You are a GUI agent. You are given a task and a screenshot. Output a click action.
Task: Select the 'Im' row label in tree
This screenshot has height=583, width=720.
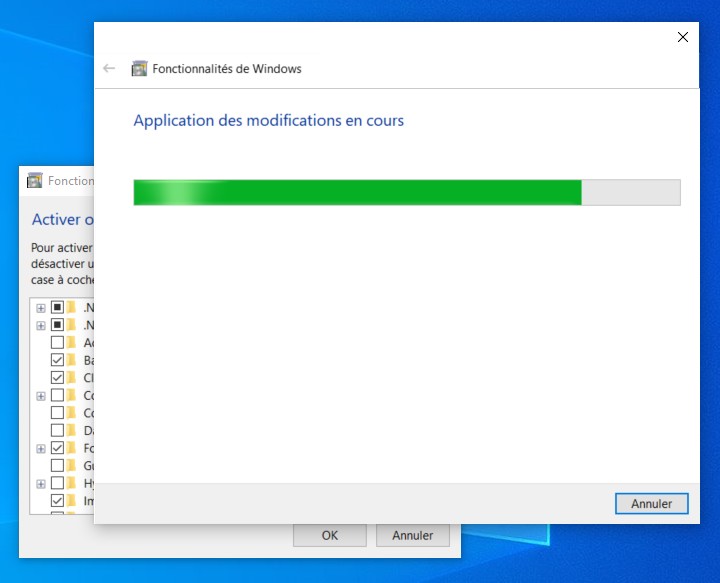(x=89, y=501)
